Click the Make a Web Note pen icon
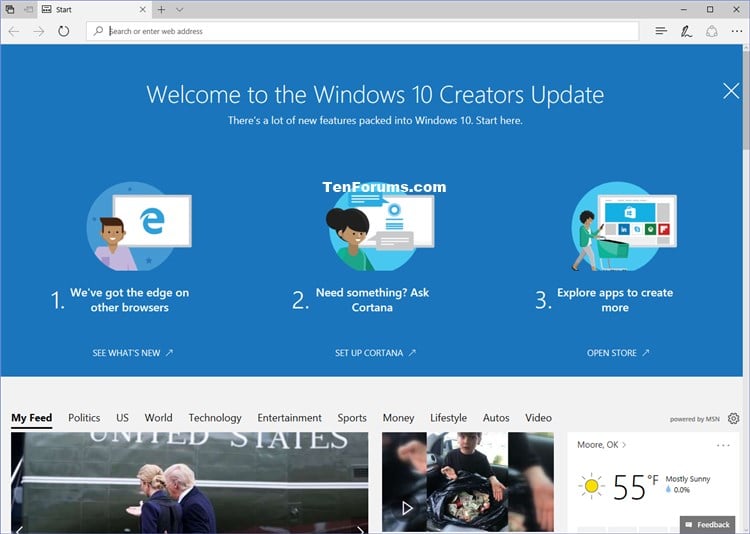 (x=686, y=32)
